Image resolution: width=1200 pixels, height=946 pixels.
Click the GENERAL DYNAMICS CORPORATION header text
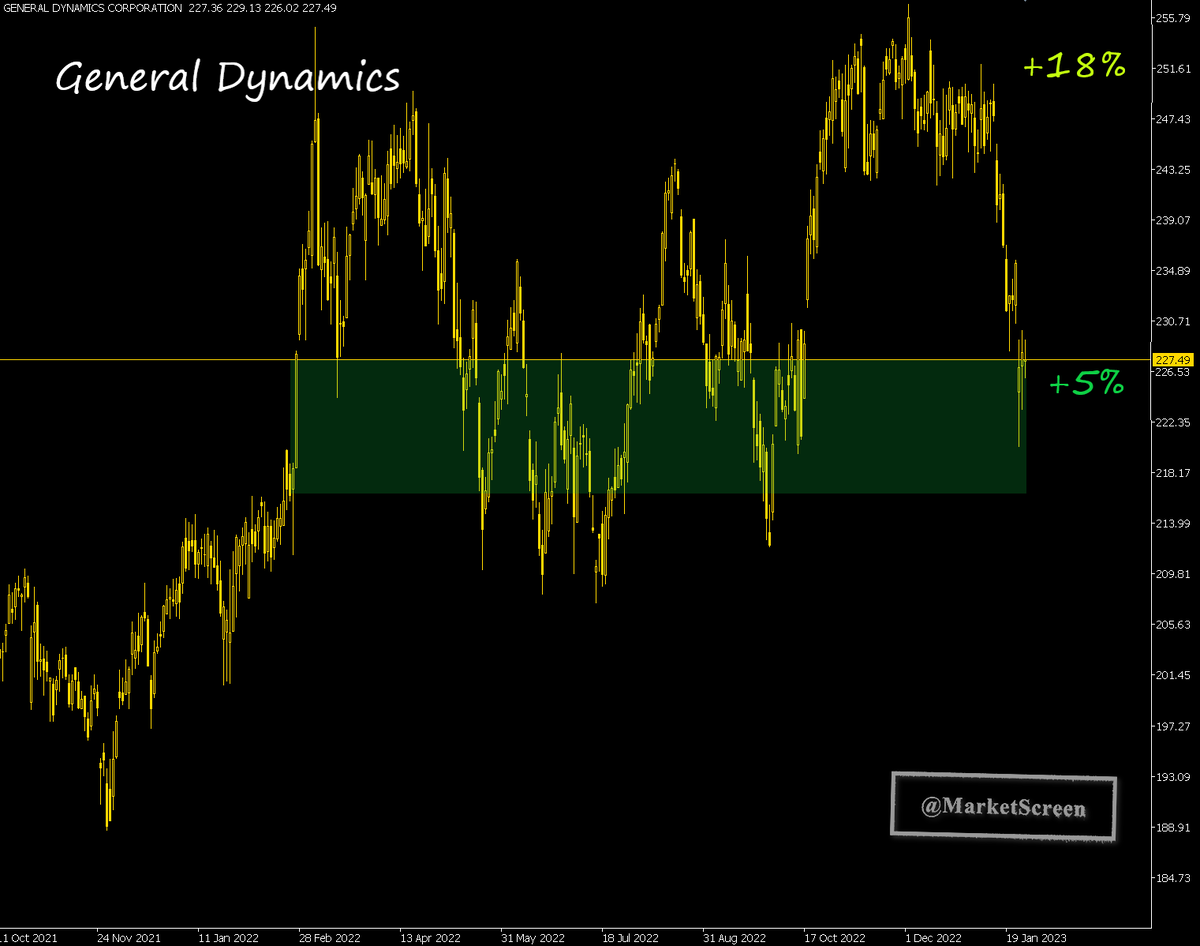coord(92,9)
